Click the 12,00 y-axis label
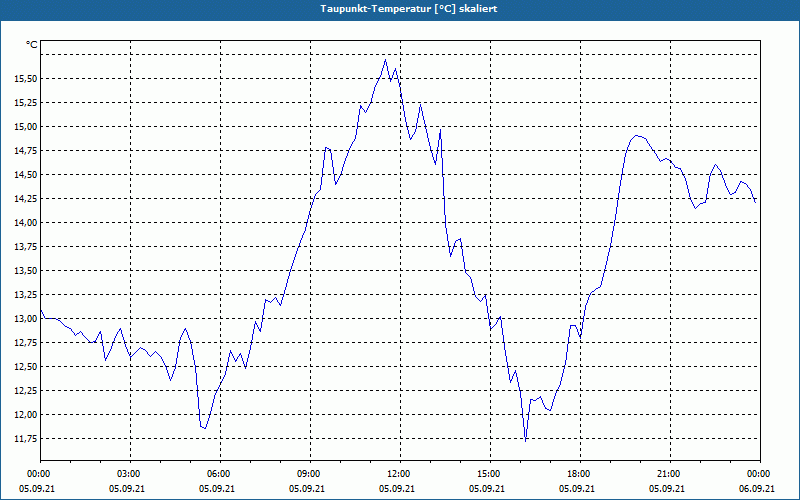The height and width of the screenshot is (500, 800). 24,414
